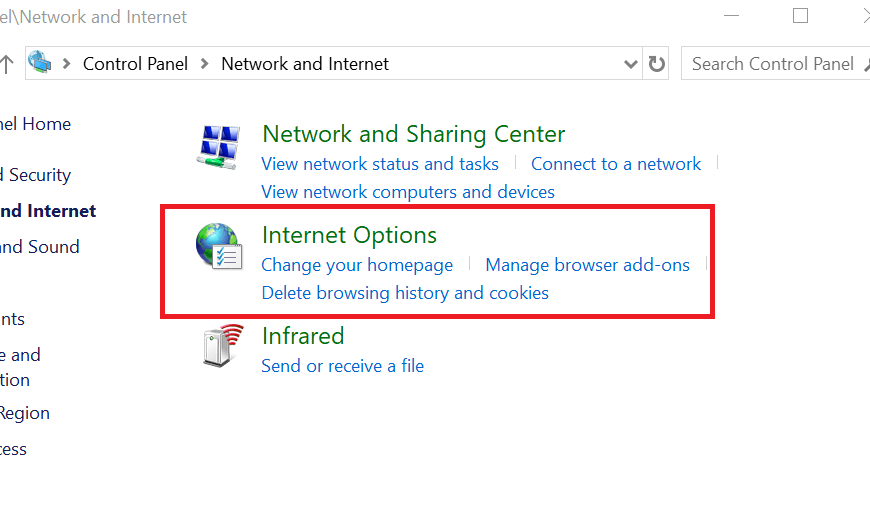Maximize the Control Panel window
870x505 pixels.
tap(800, 16)
